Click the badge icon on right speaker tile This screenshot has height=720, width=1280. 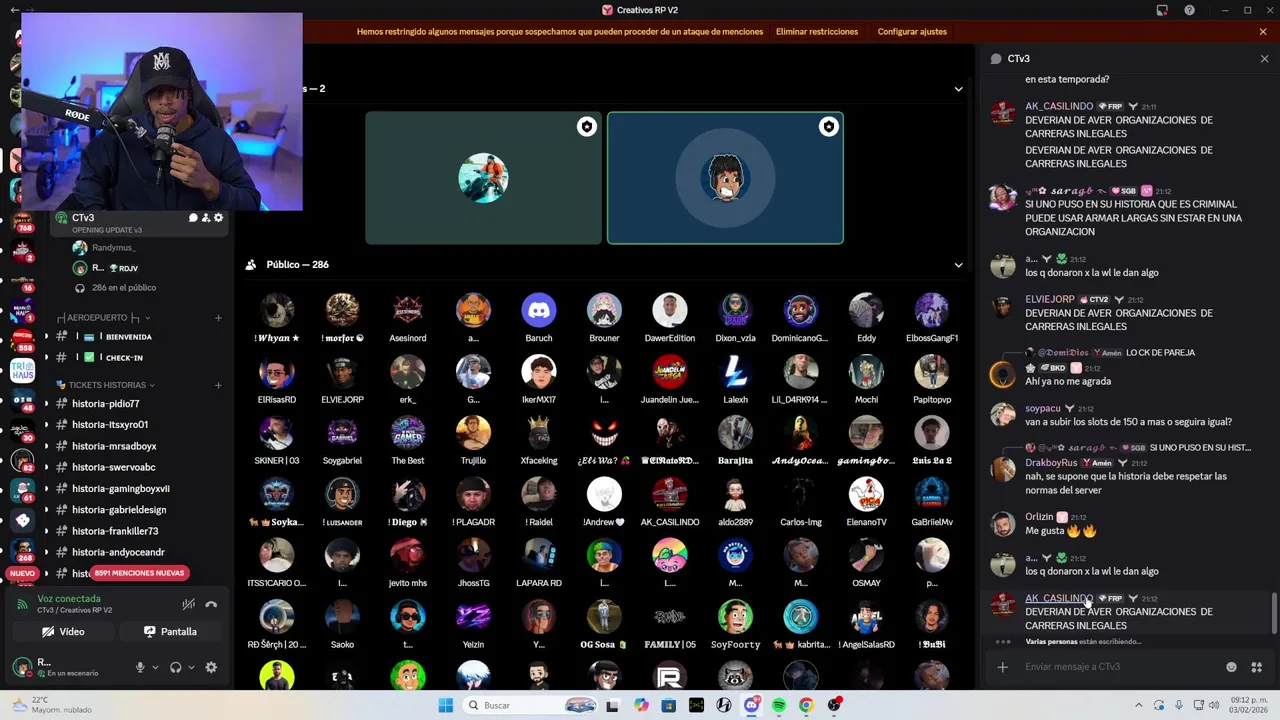coord(829,126)
